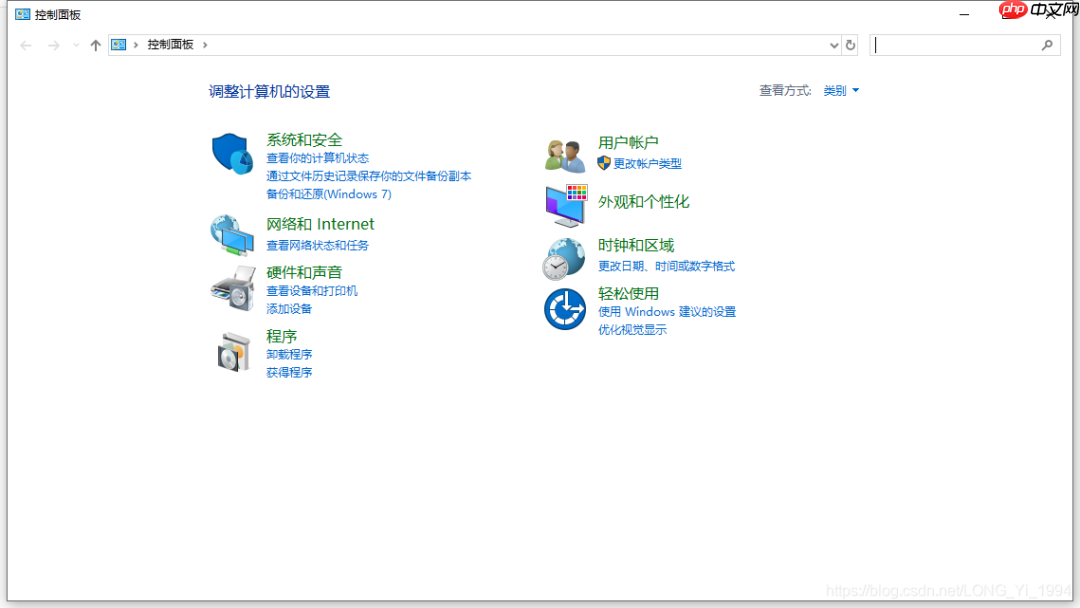Open 时钟和区域 using the clock icon

point(563,257)
